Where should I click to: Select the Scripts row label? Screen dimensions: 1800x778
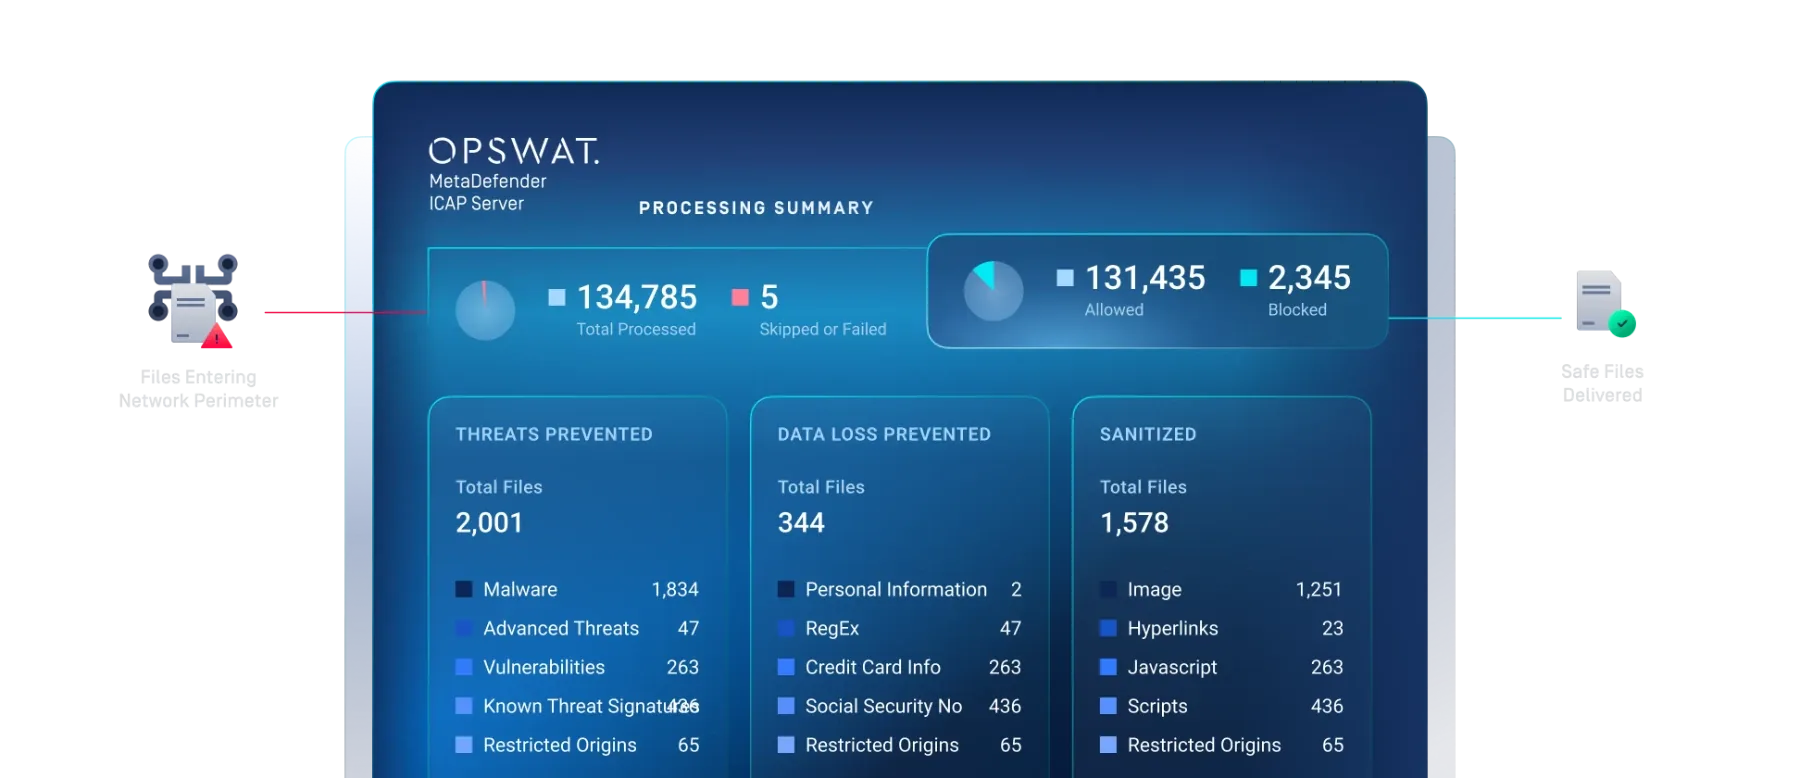pos(1157,706)
